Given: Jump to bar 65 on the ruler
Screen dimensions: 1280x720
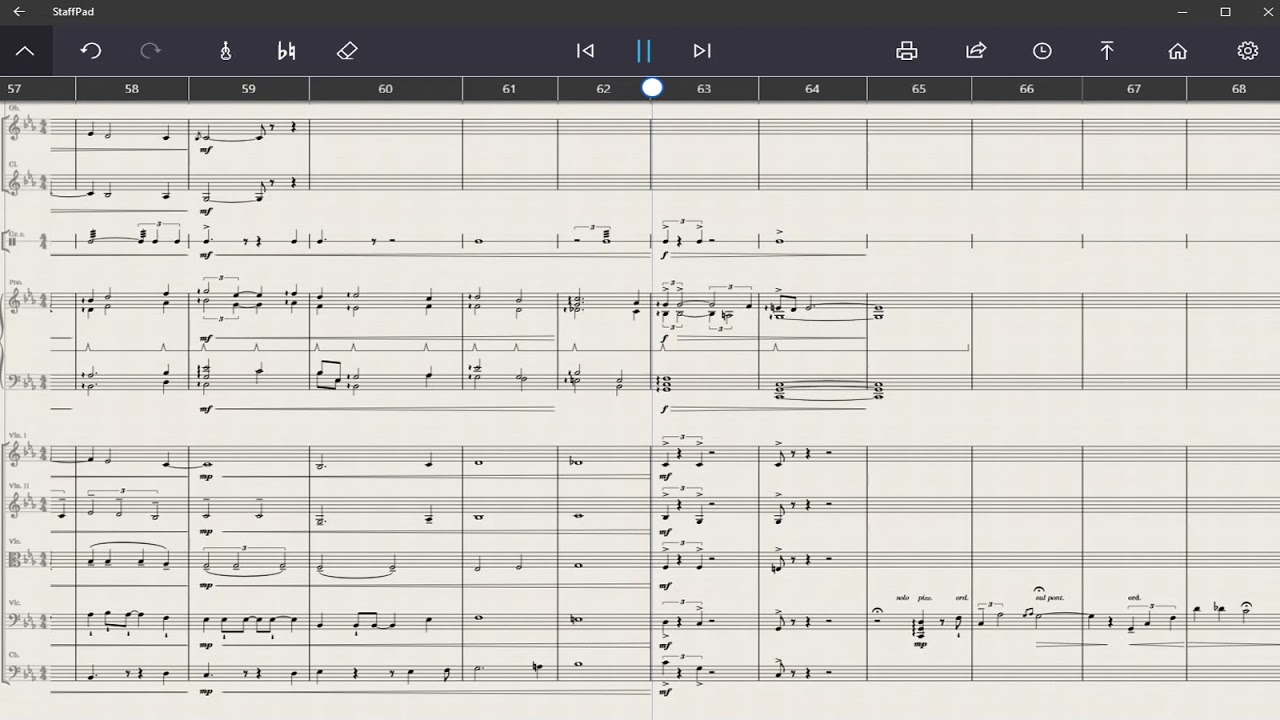Looking at the screenshot, I should point(919,89).
